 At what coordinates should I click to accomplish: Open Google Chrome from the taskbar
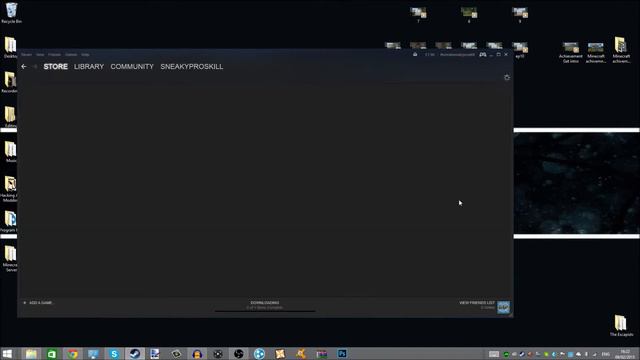(x=73, y=353)
